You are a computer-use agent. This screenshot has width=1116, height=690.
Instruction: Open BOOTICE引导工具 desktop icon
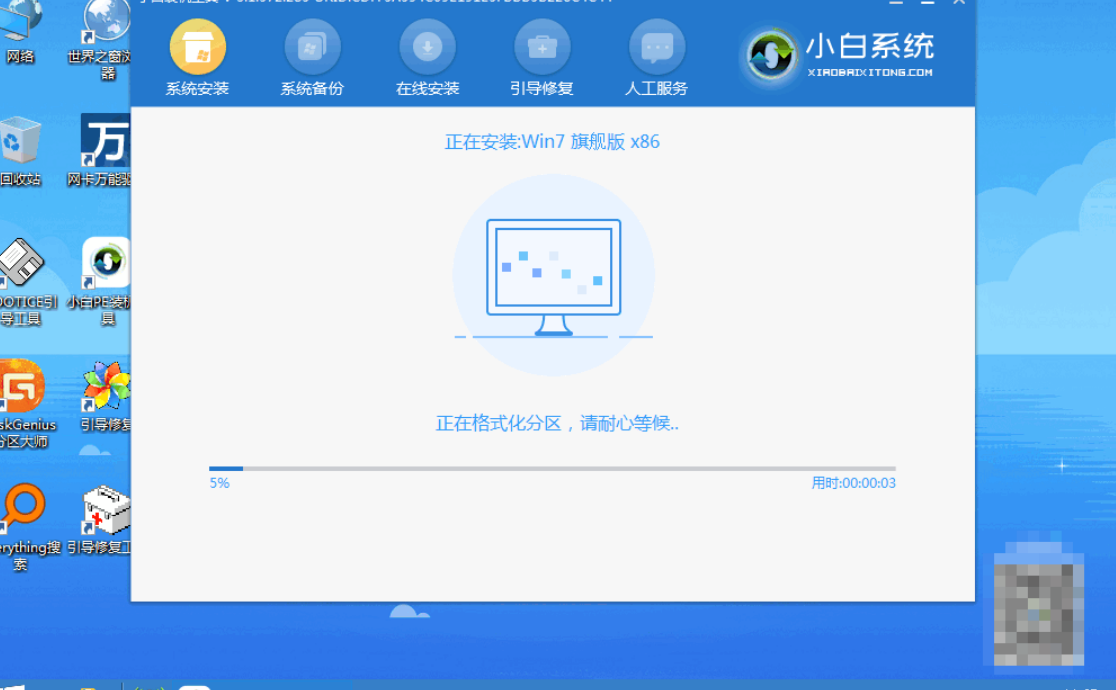tap(25, 282)
